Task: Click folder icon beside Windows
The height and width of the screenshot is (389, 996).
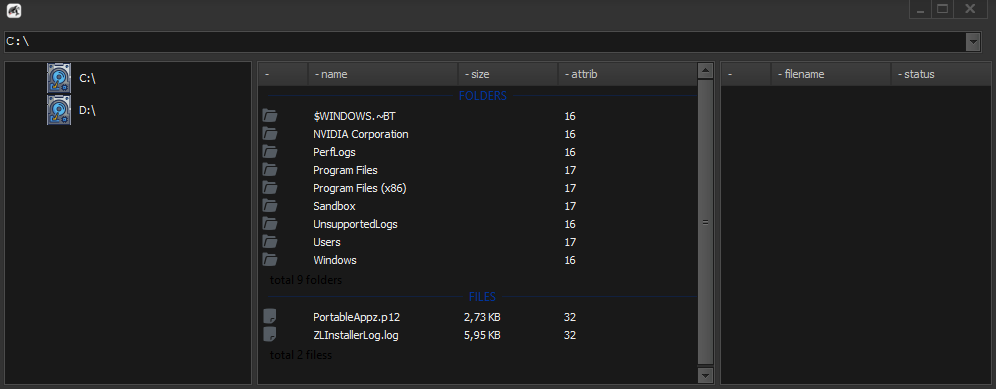Action: click(x=270, y=260)
